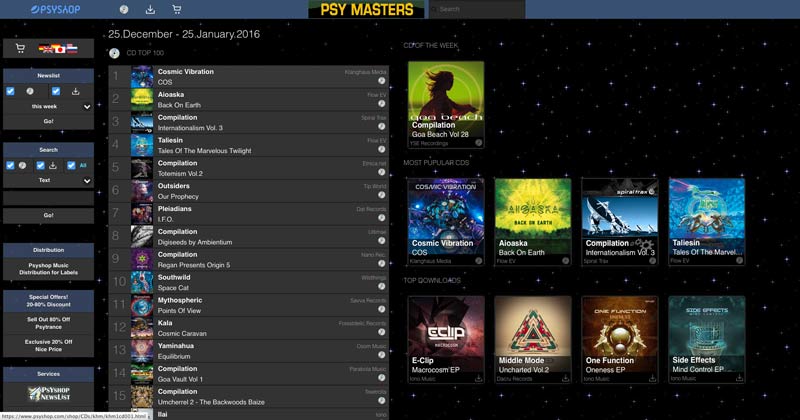This screenshot has width=800, height=420.
Task: Click CD icon on Goa Vault Vol 1 row
Action: click(381, 378)
